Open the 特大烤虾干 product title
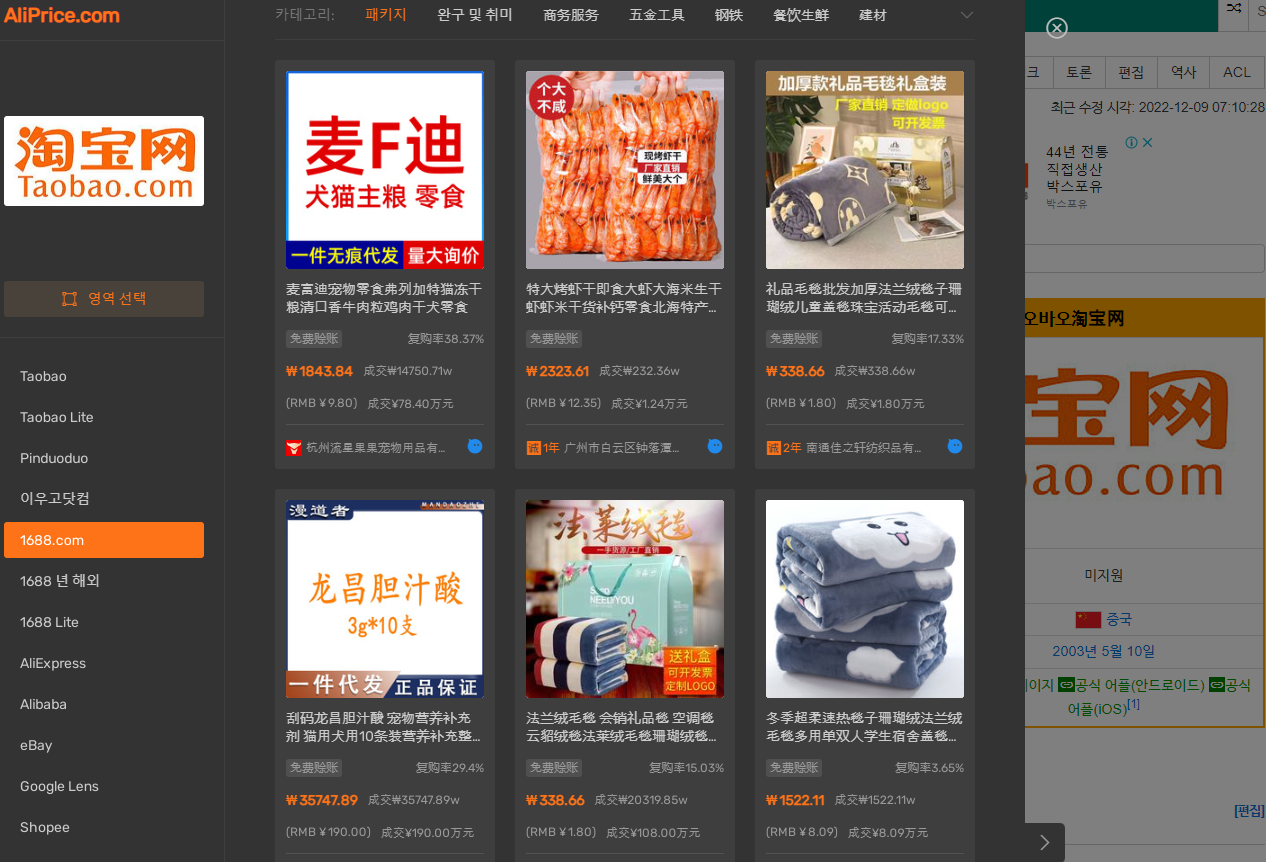 tap(625, 298)
